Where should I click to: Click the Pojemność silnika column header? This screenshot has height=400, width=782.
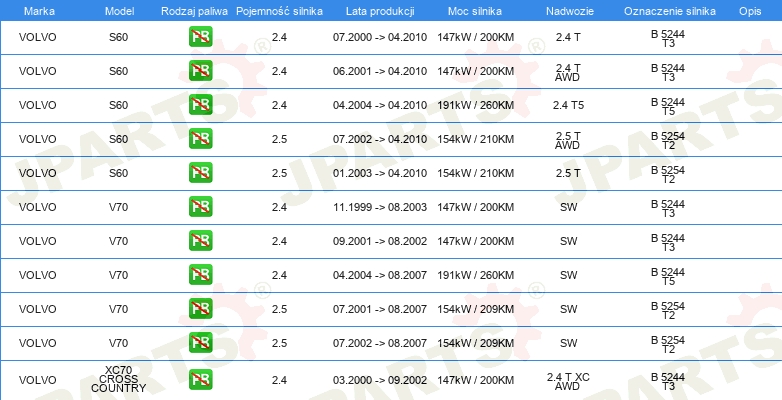[279, 11]
